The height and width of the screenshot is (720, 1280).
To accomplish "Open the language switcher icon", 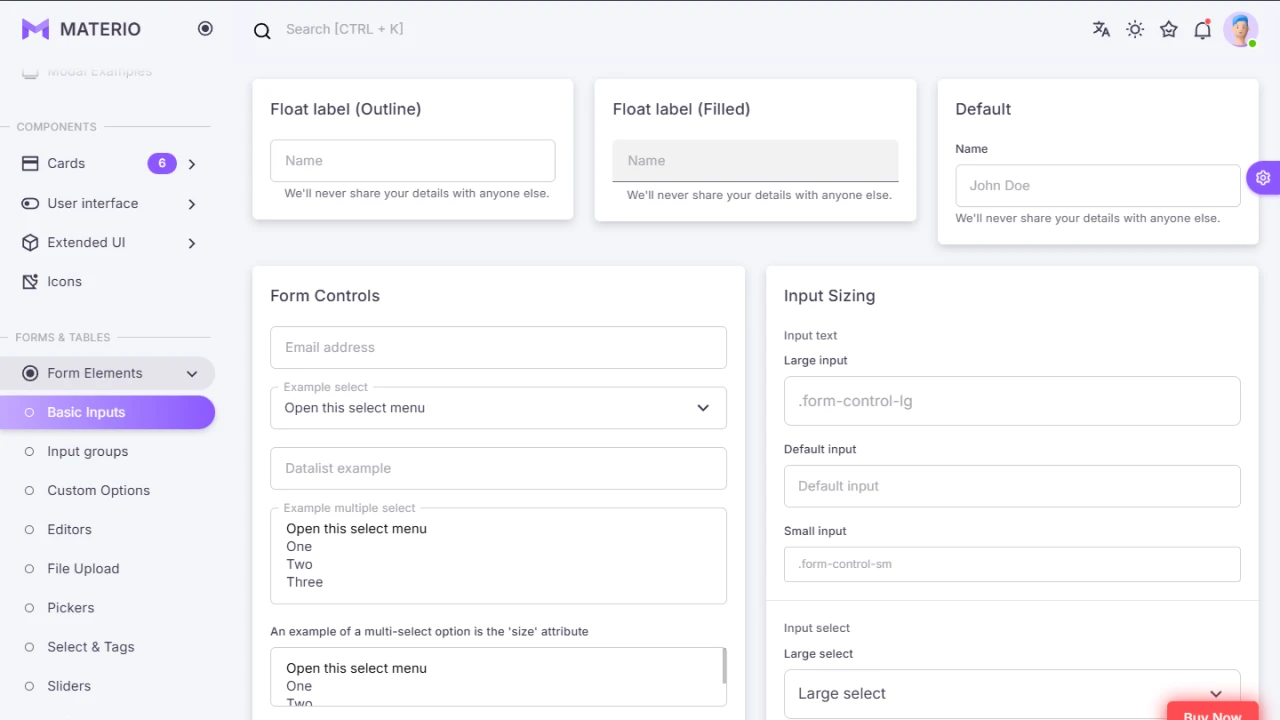I will point(1101,29).
